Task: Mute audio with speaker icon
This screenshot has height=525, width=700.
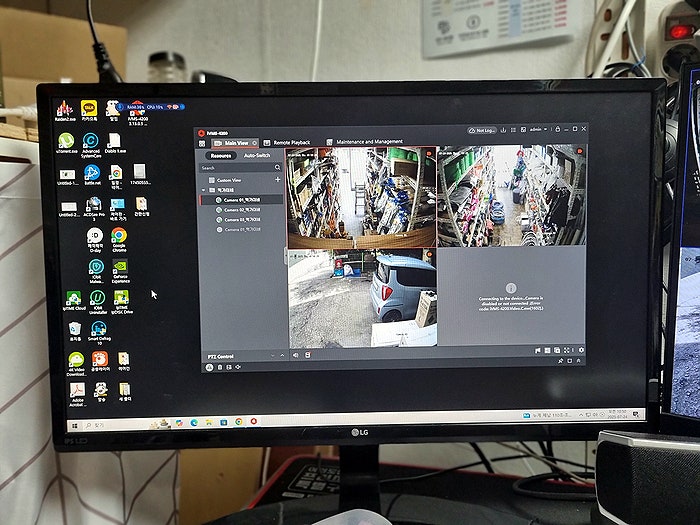Action: 296,355
